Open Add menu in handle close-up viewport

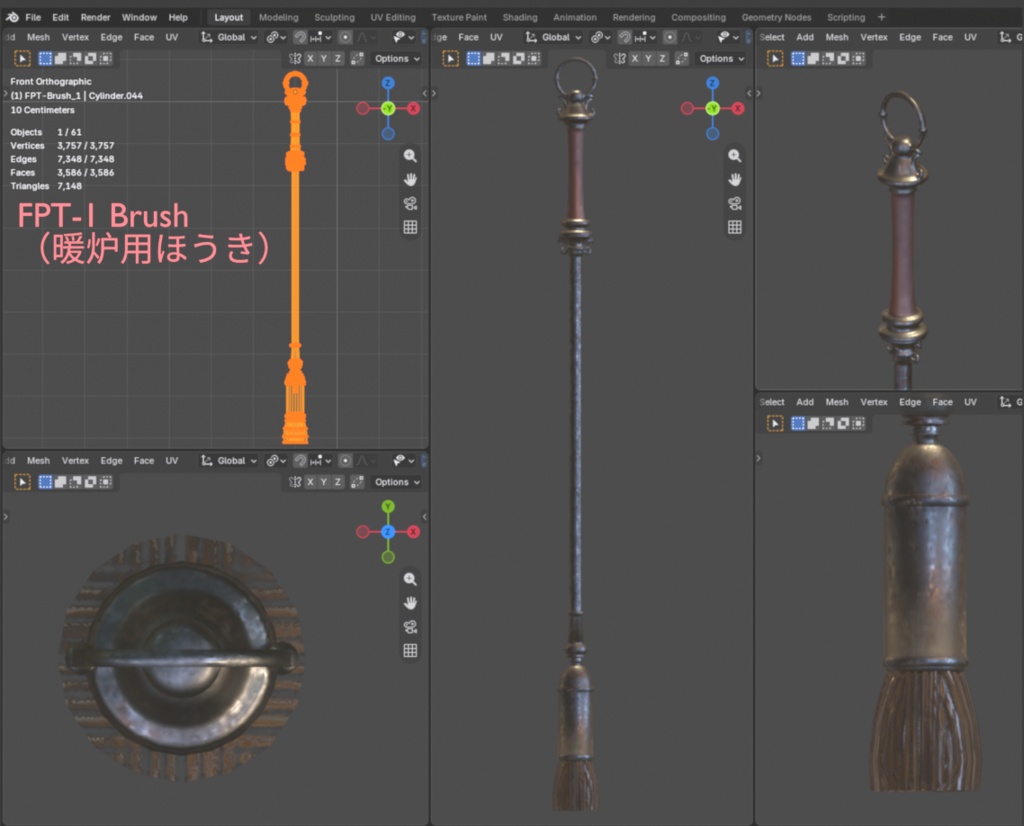805,37
